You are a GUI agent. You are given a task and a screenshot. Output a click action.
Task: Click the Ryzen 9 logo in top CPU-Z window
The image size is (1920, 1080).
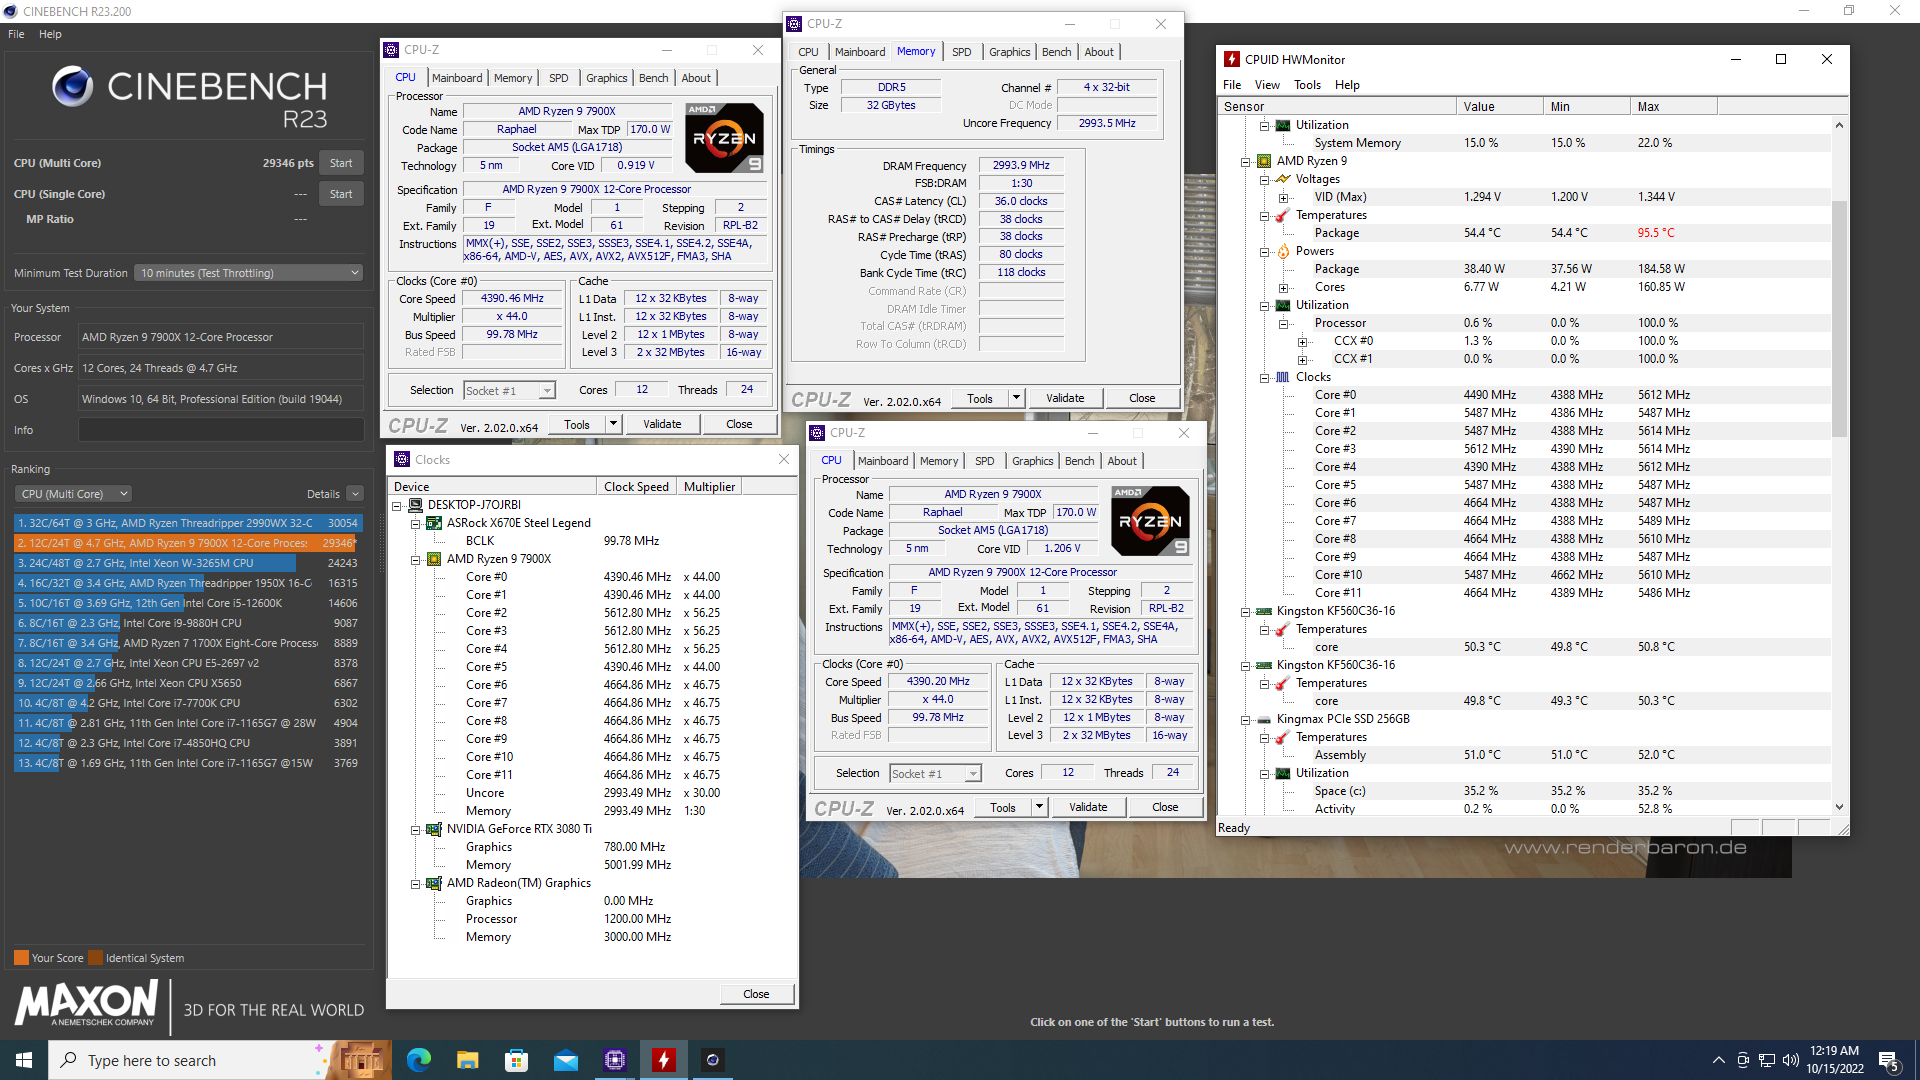[x=724, y=138]
